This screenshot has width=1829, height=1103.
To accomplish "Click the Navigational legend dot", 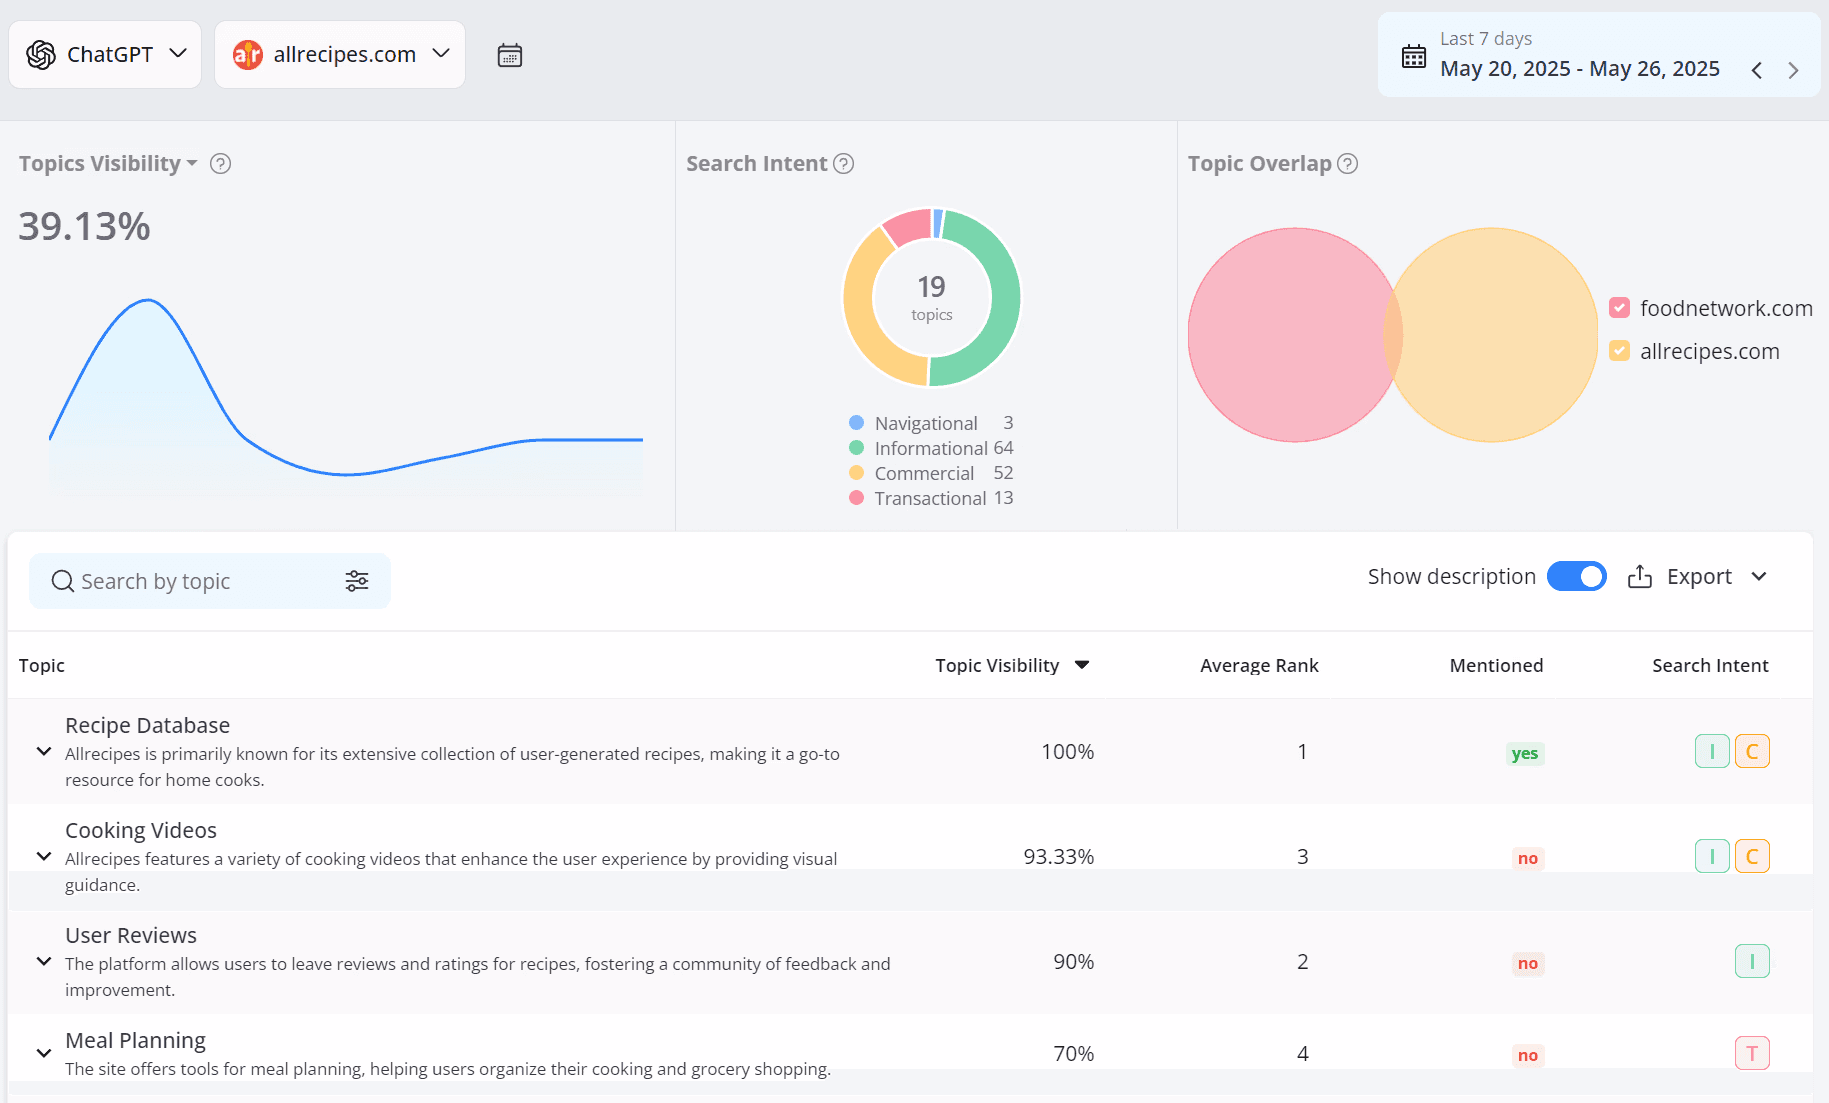I will point(856,423).
